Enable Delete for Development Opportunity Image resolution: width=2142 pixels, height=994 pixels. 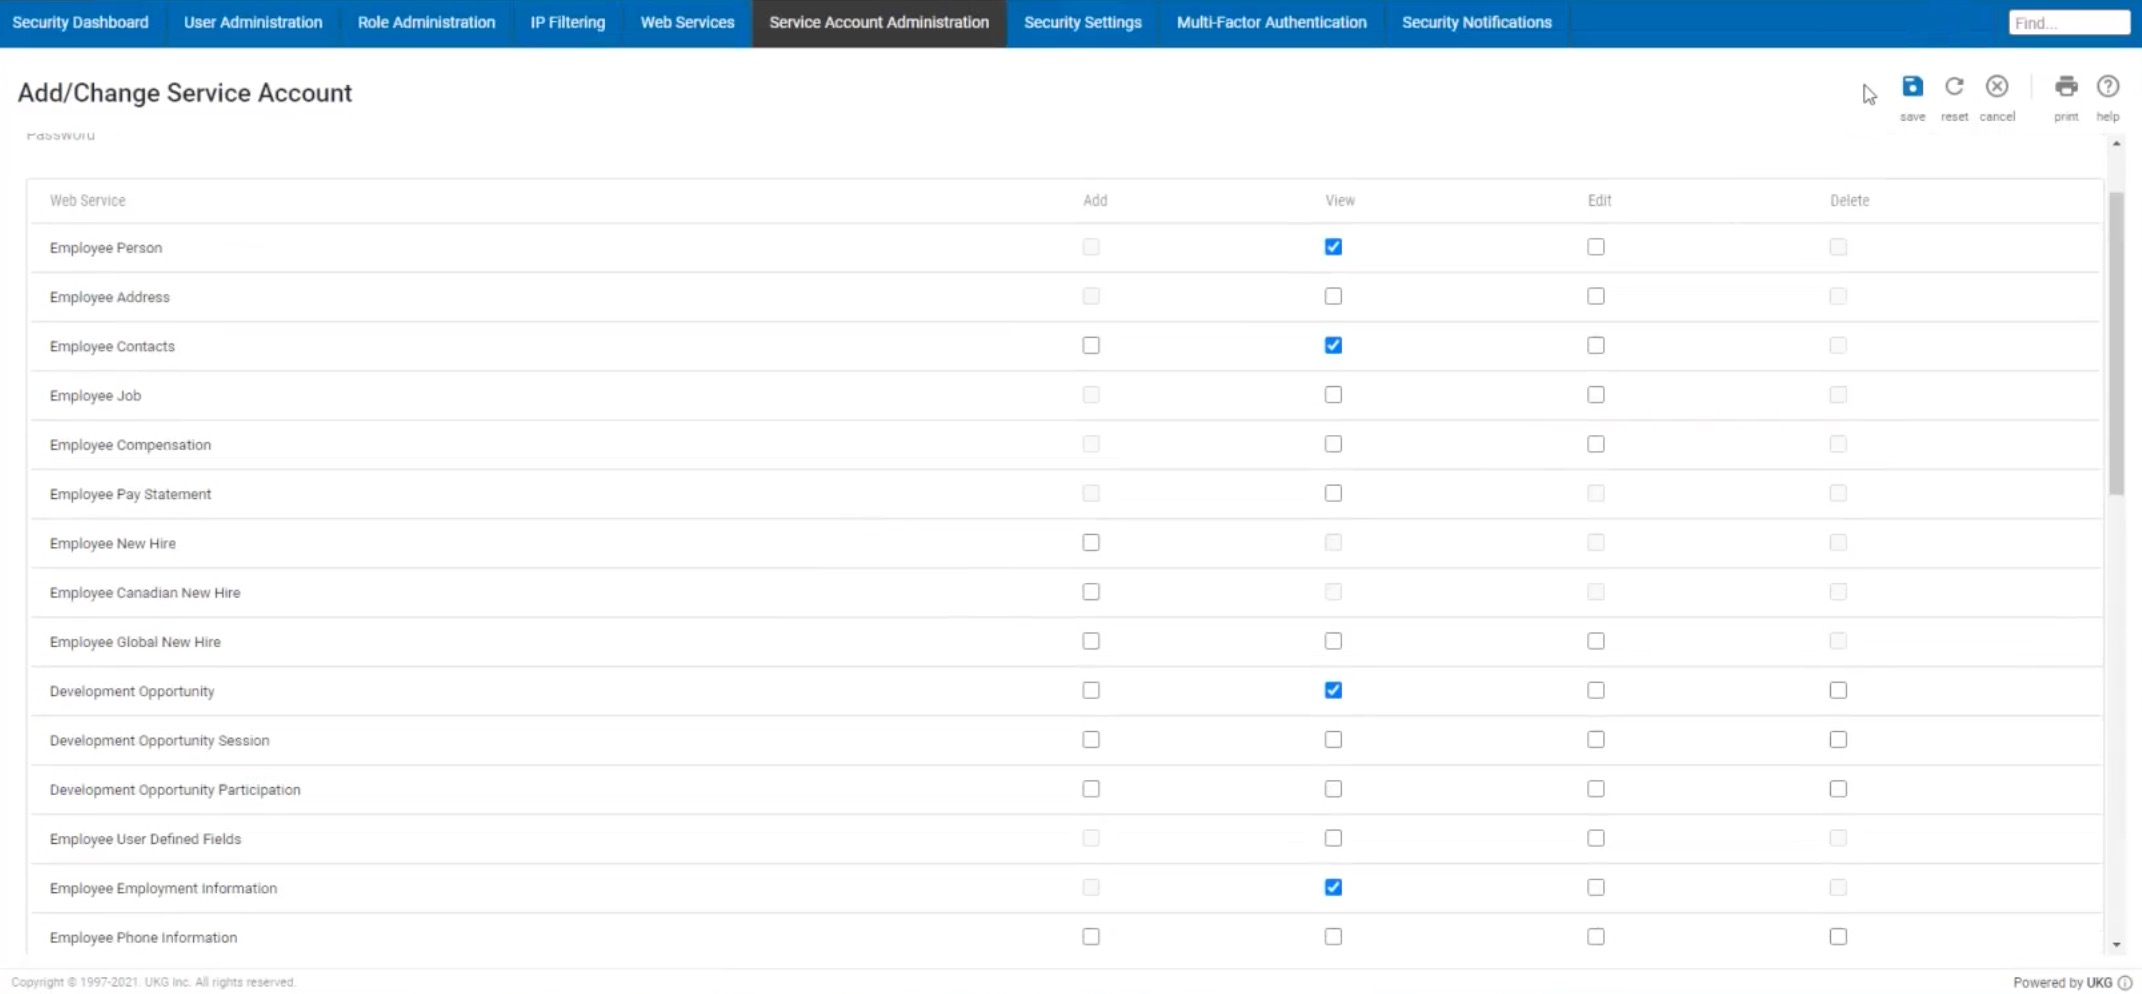coord(1837,690)
